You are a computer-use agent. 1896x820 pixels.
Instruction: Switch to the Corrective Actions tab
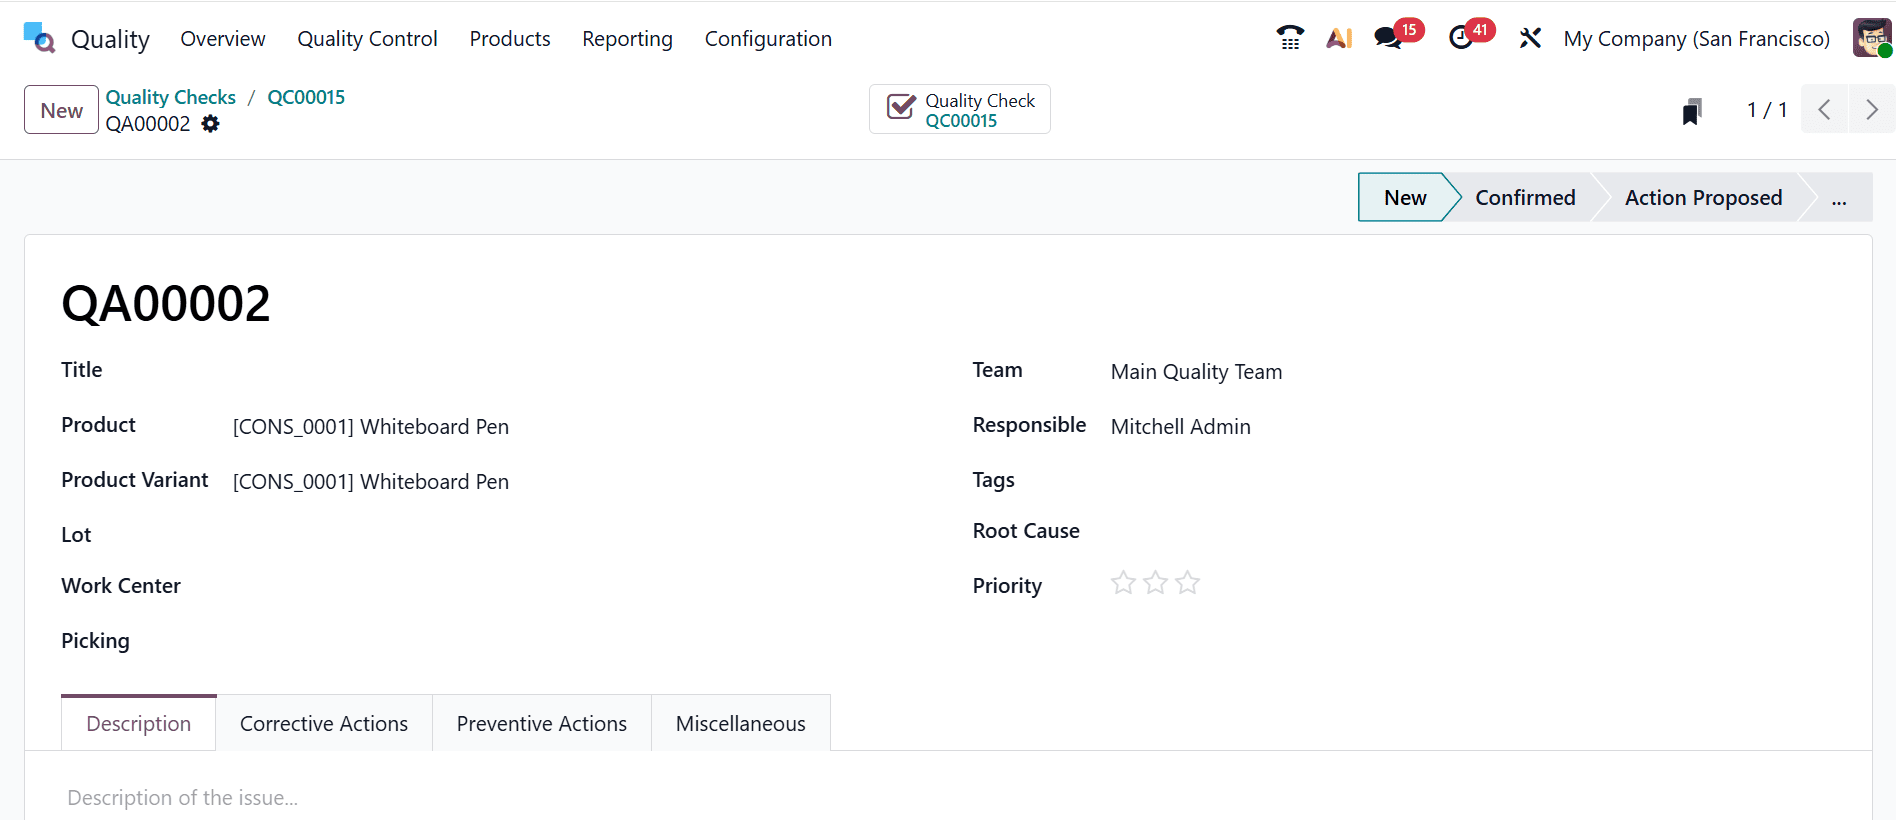click(324, 723)
